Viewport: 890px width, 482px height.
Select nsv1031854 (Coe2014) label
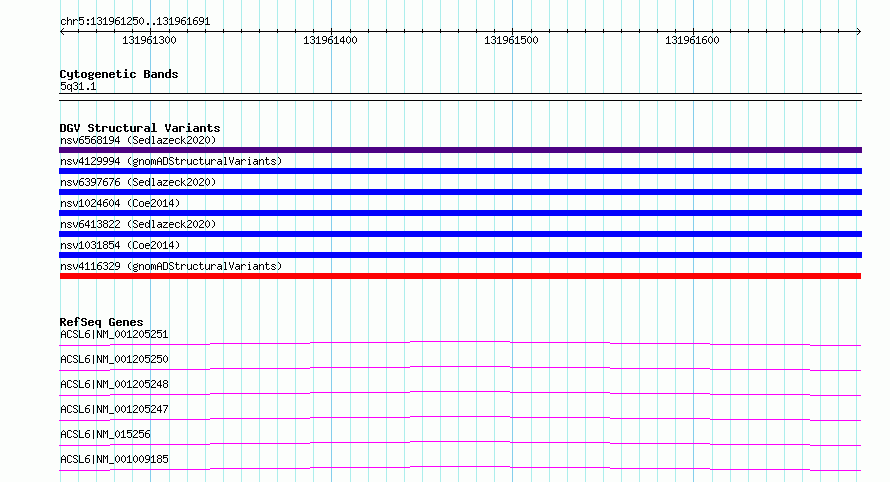pyautogui.click(x=120, y=245)
